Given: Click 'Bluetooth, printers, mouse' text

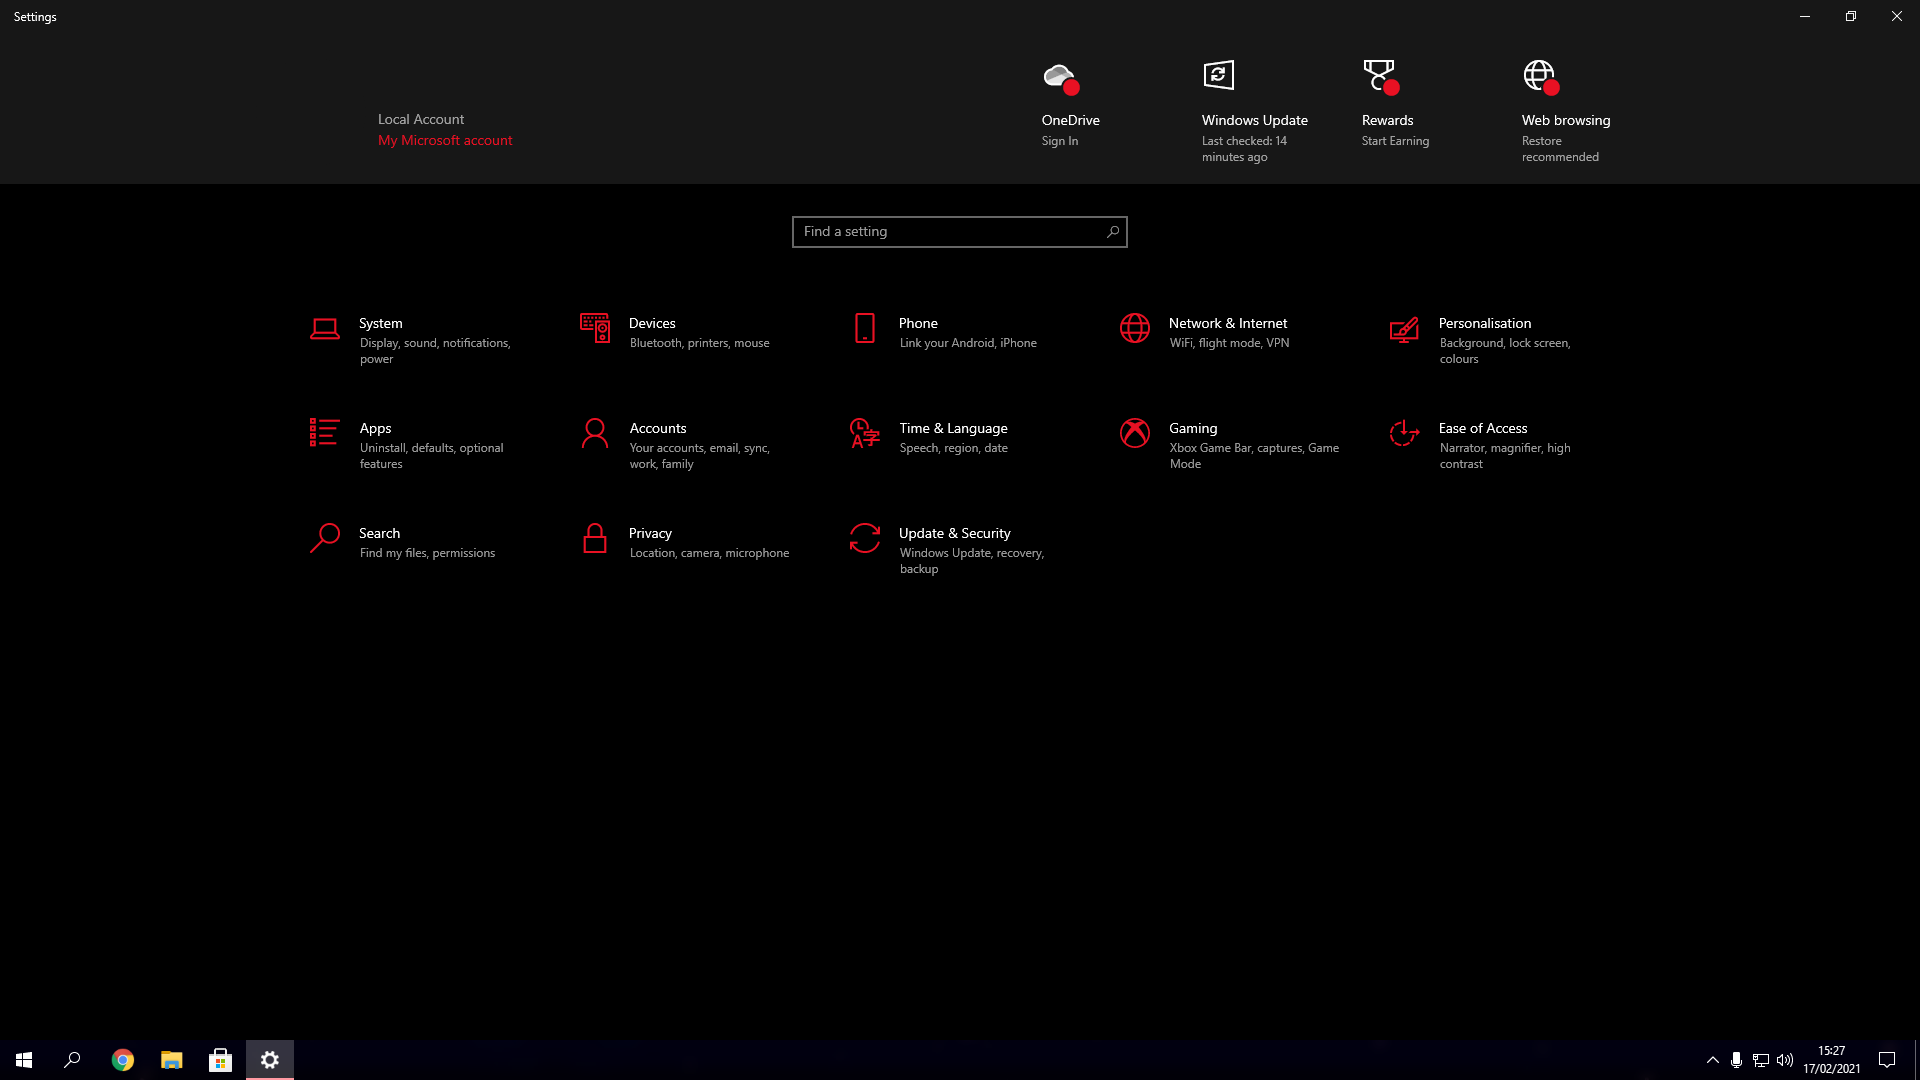Looking at the screenshot, I should [x=699, y=343].
